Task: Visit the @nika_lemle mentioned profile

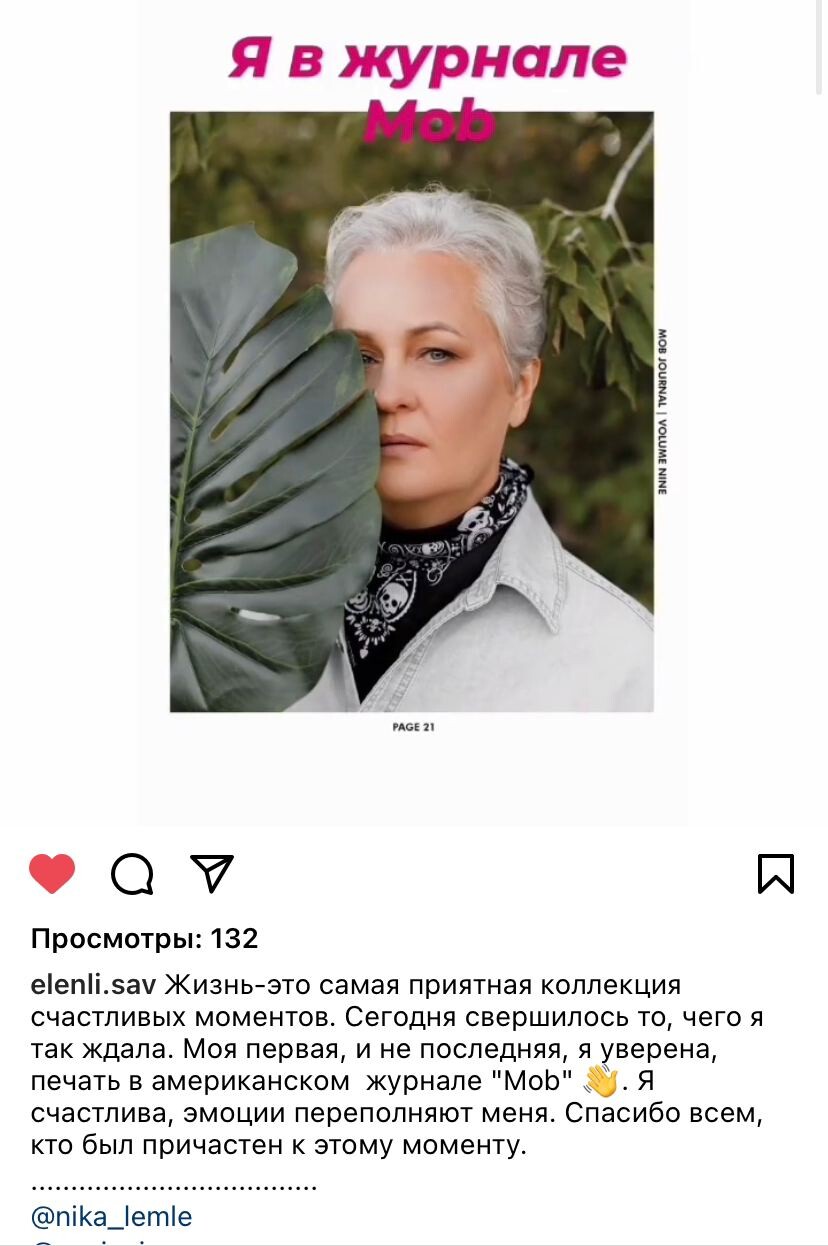Action: [112, 1217]
